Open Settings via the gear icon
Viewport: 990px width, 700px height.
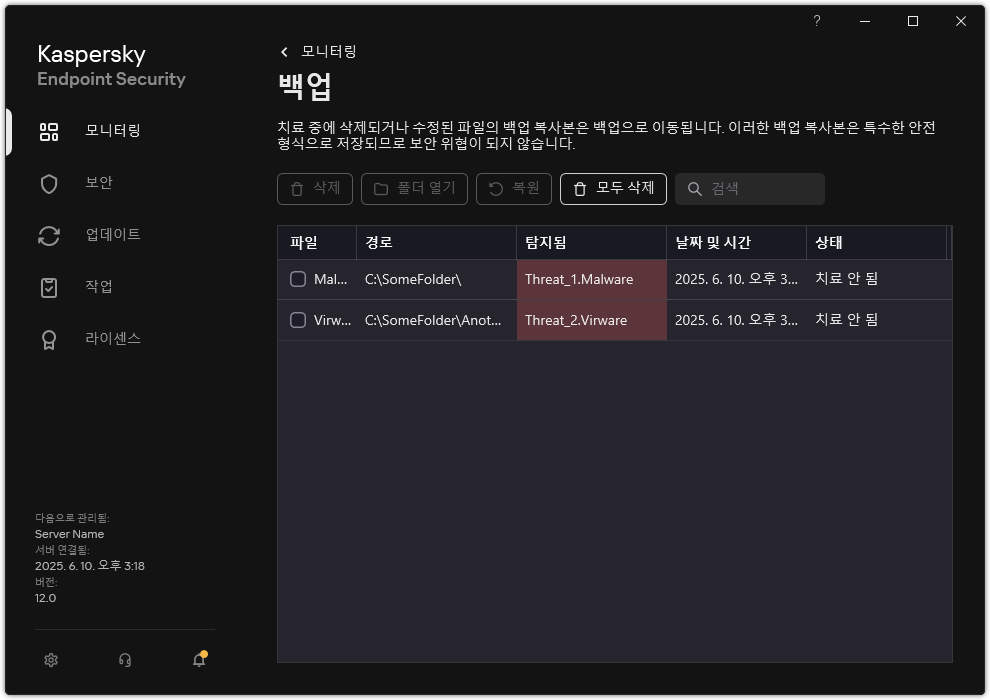point(50,660)
